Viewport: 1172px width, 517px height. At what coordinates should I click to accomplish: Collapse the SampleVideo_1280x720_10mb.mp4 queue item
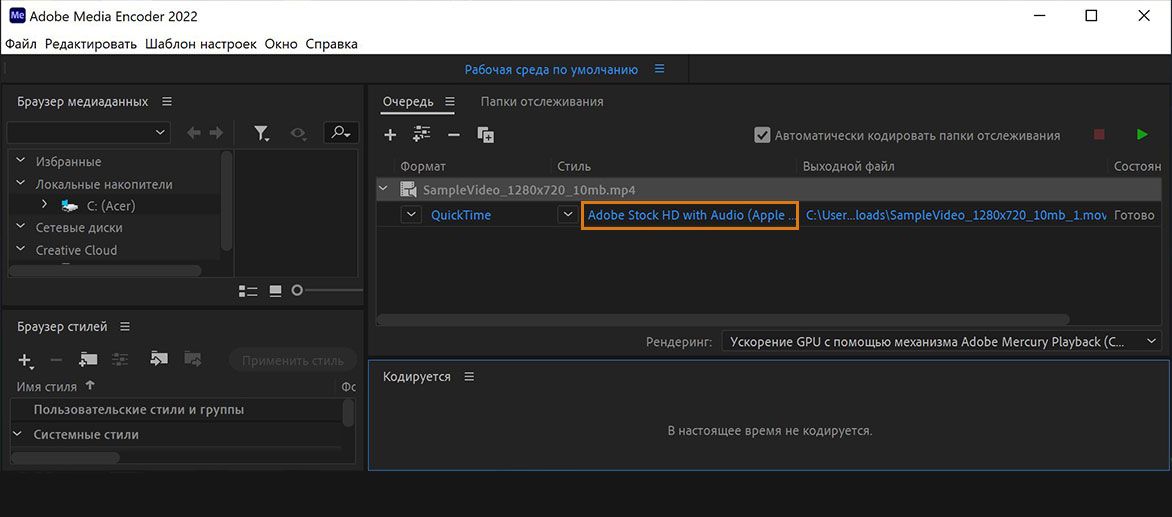pos(383,189)
